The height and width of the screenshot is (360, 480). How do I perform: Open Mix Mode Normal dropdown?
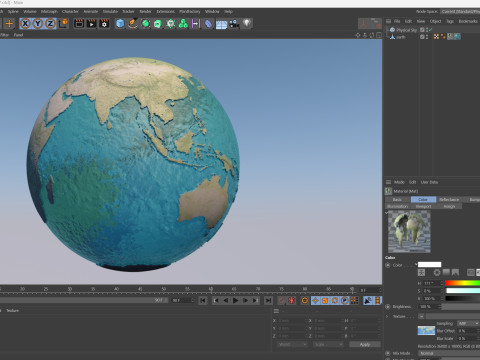click(x=449, y=353)
